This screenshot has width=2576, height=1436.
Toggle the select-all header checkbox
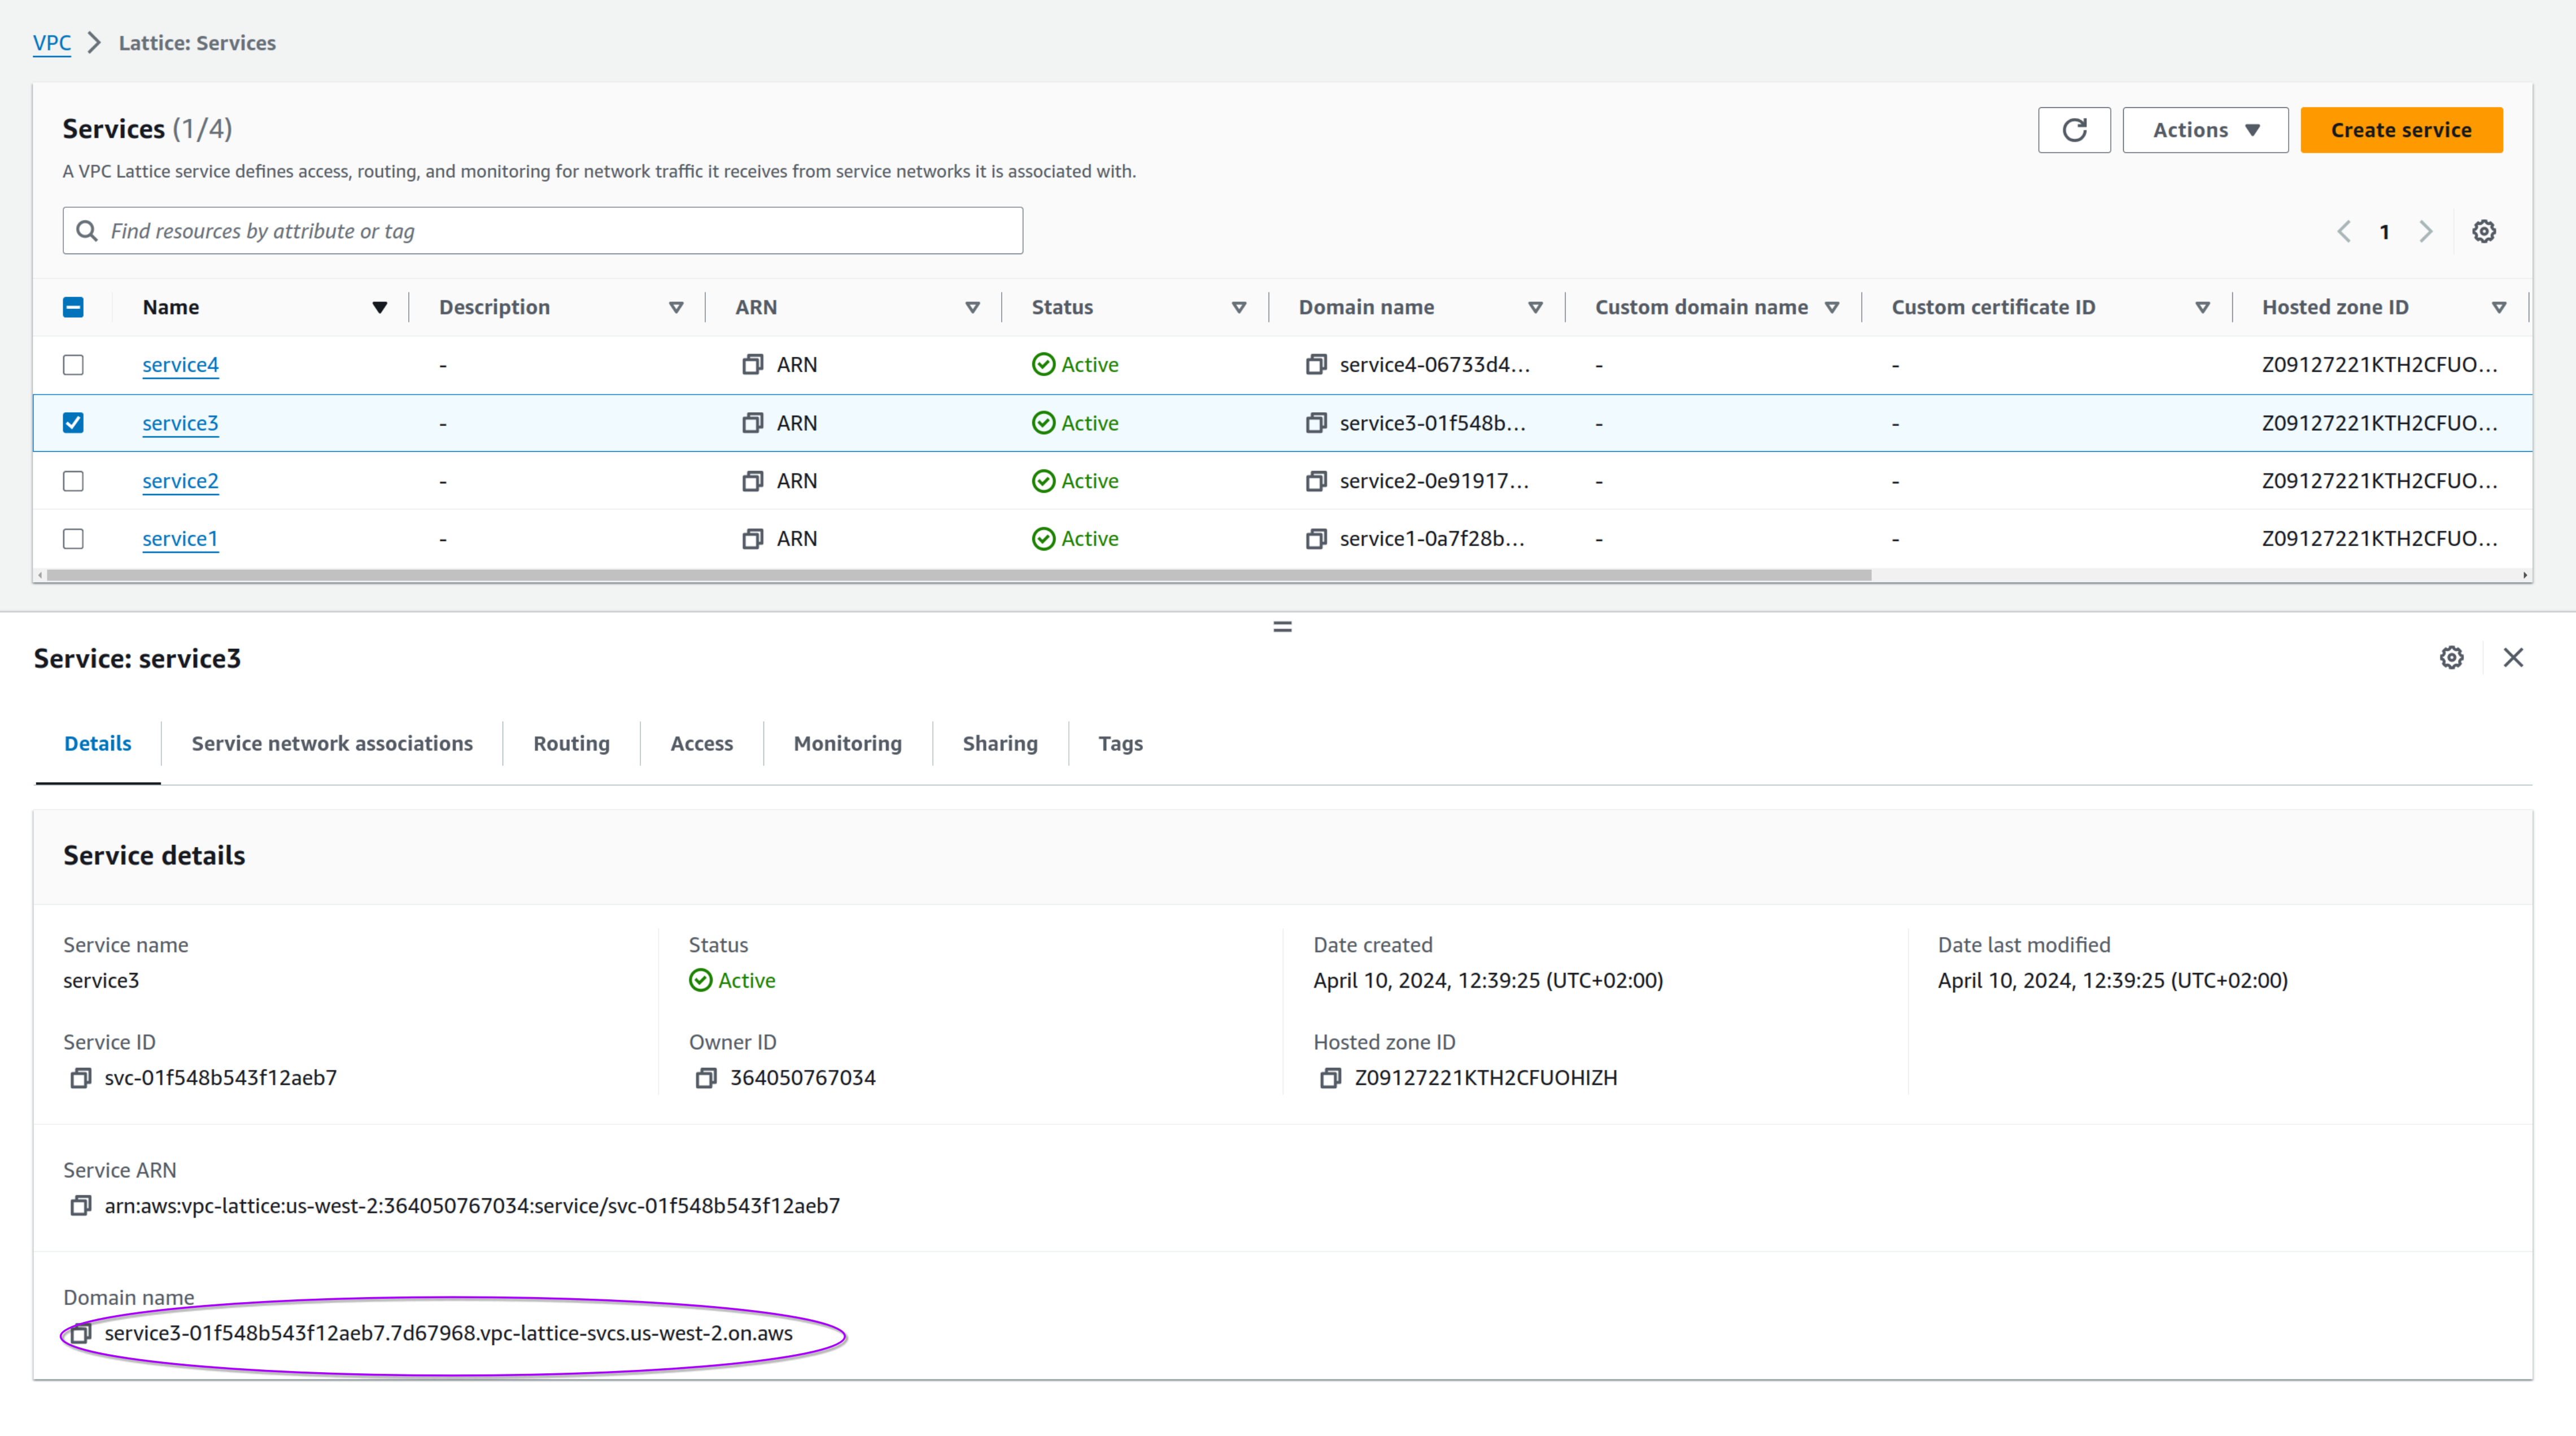(x=73, y=307)
